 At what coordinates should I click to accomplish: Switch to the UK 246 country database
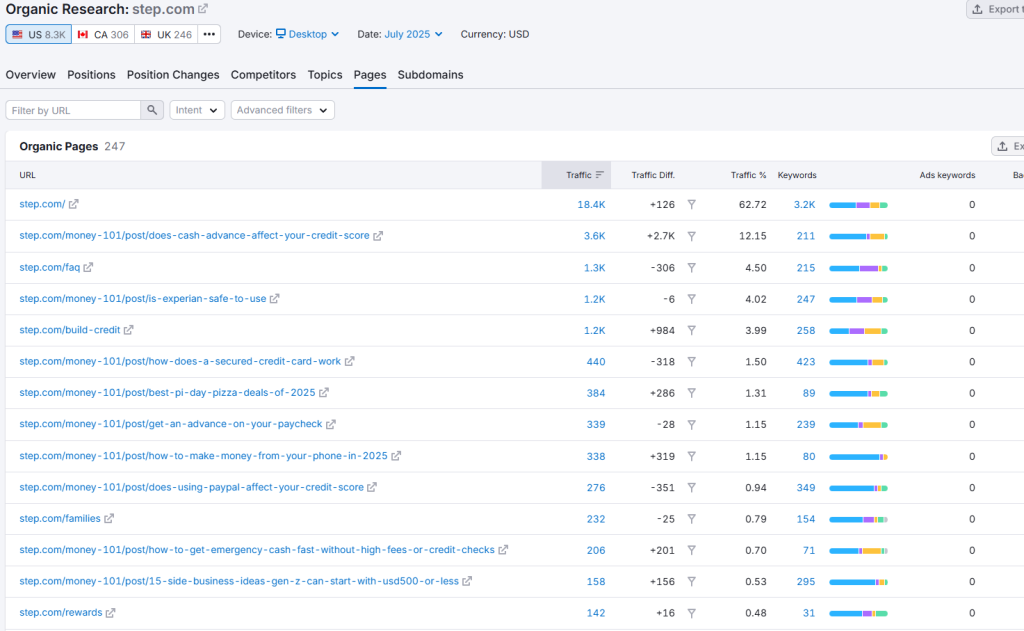point(165,34)
